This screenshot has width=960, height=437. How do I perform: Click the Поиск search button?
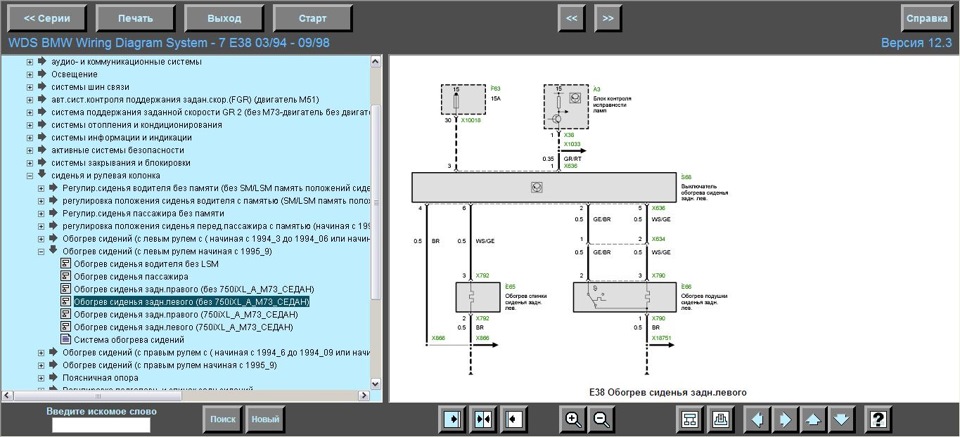[223, 419]
